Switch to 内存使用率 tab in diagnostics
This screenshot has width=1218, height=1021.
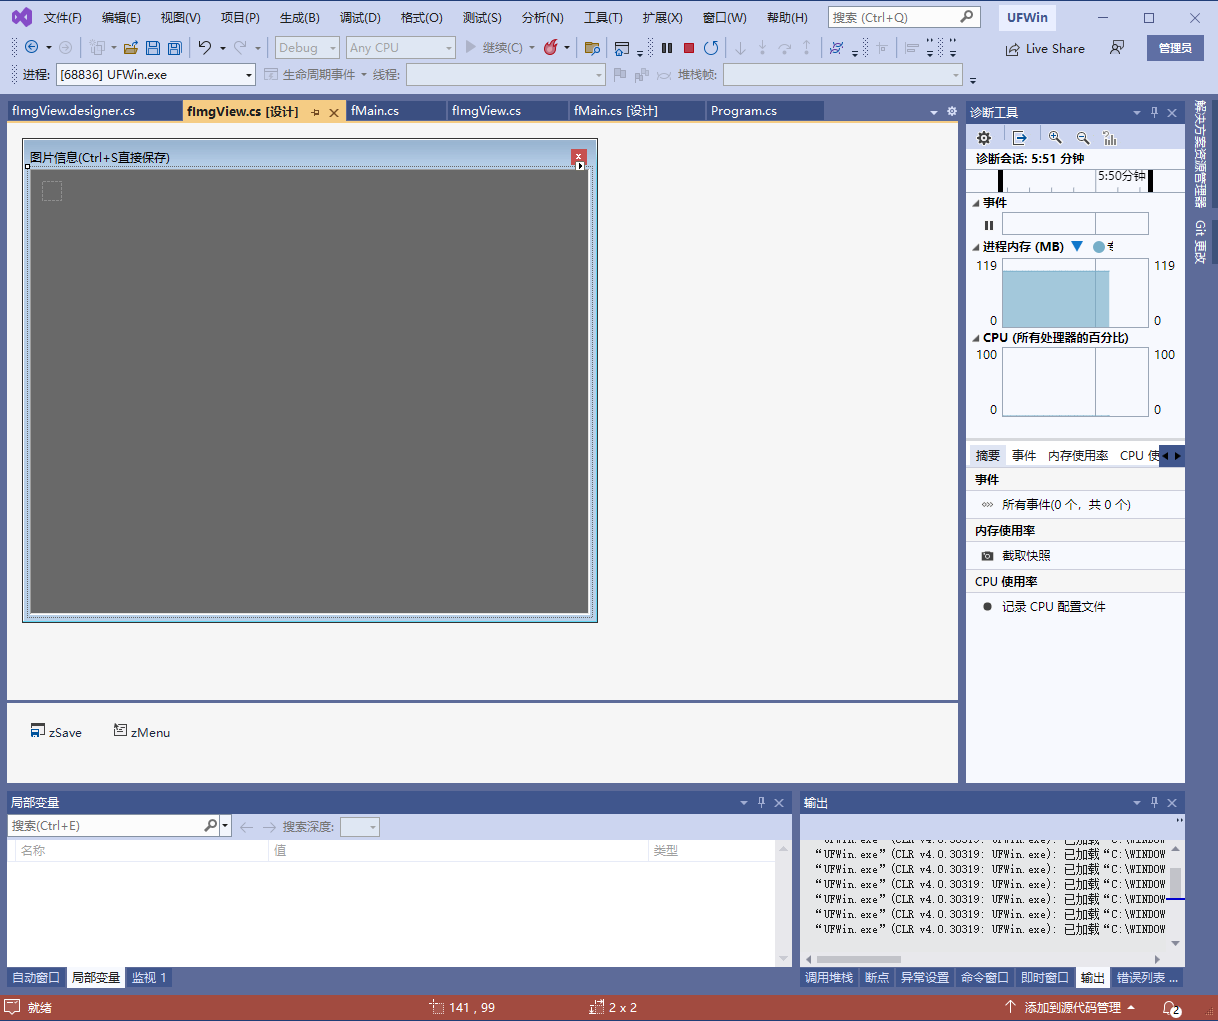[1078, 456]
